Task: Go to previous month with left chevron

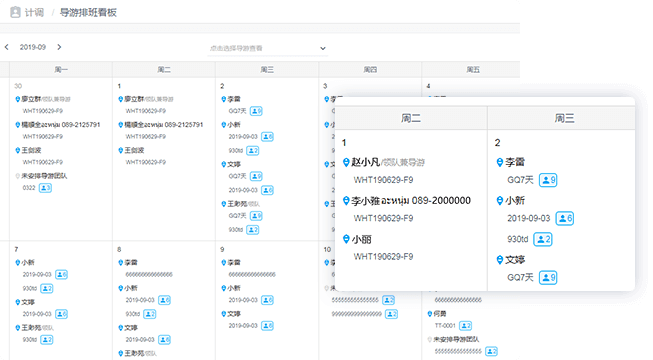Action: (7, 47)
